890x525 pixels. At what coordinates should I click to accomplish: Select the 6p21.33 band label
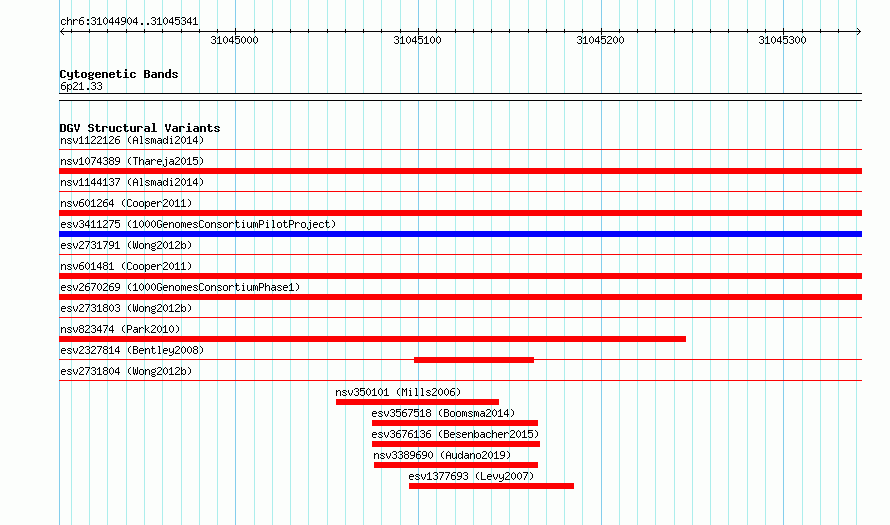click(x=81, y=86)
